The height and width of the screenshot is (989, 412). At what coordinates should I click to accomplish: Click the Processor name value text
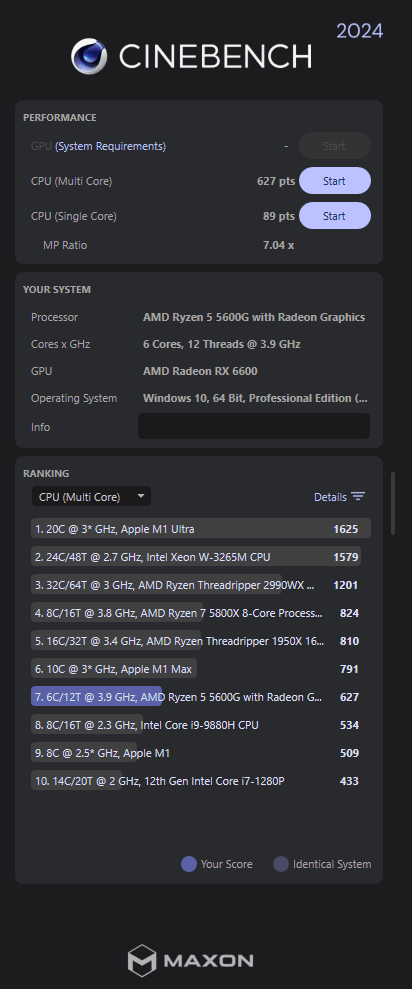(x=254, y=317)
